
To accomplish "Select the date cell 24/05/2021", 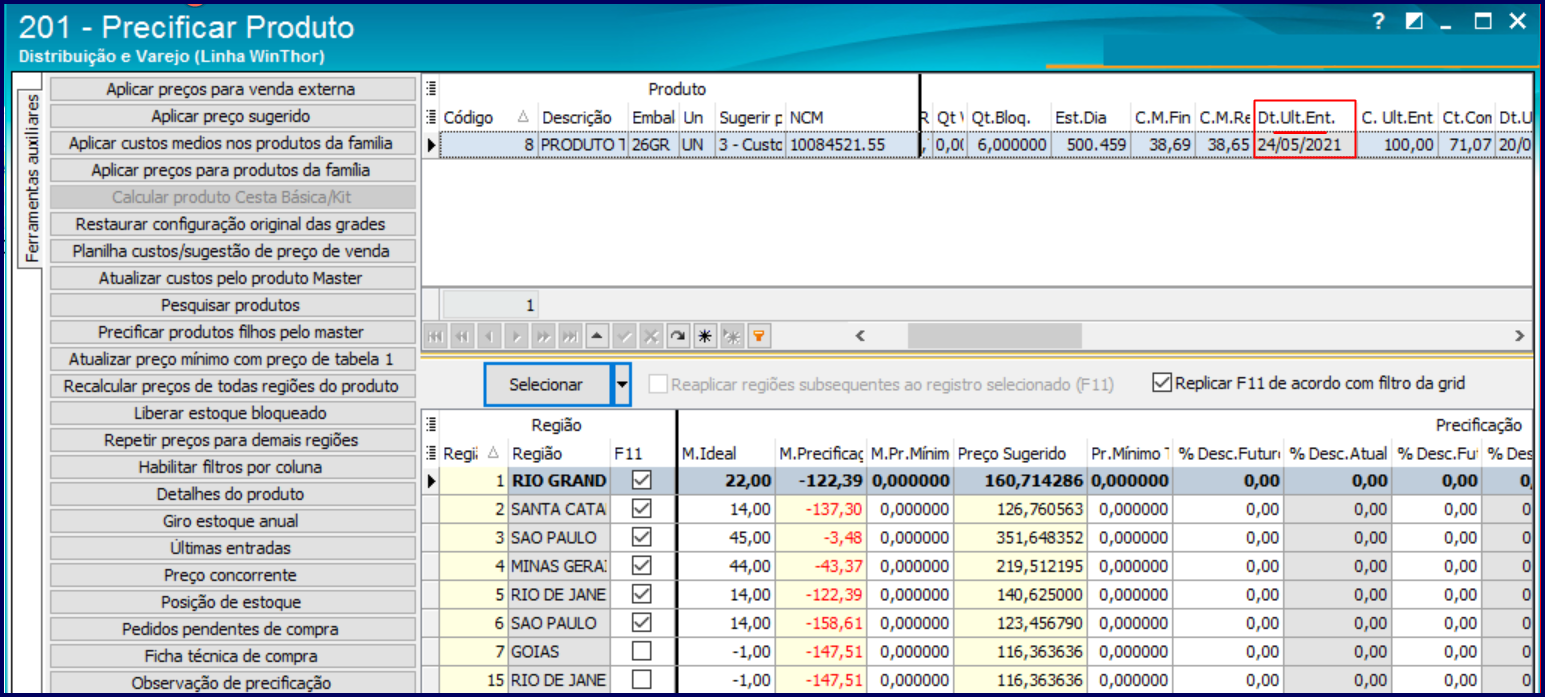I will pyautogui.click(x=1304, y=145).
